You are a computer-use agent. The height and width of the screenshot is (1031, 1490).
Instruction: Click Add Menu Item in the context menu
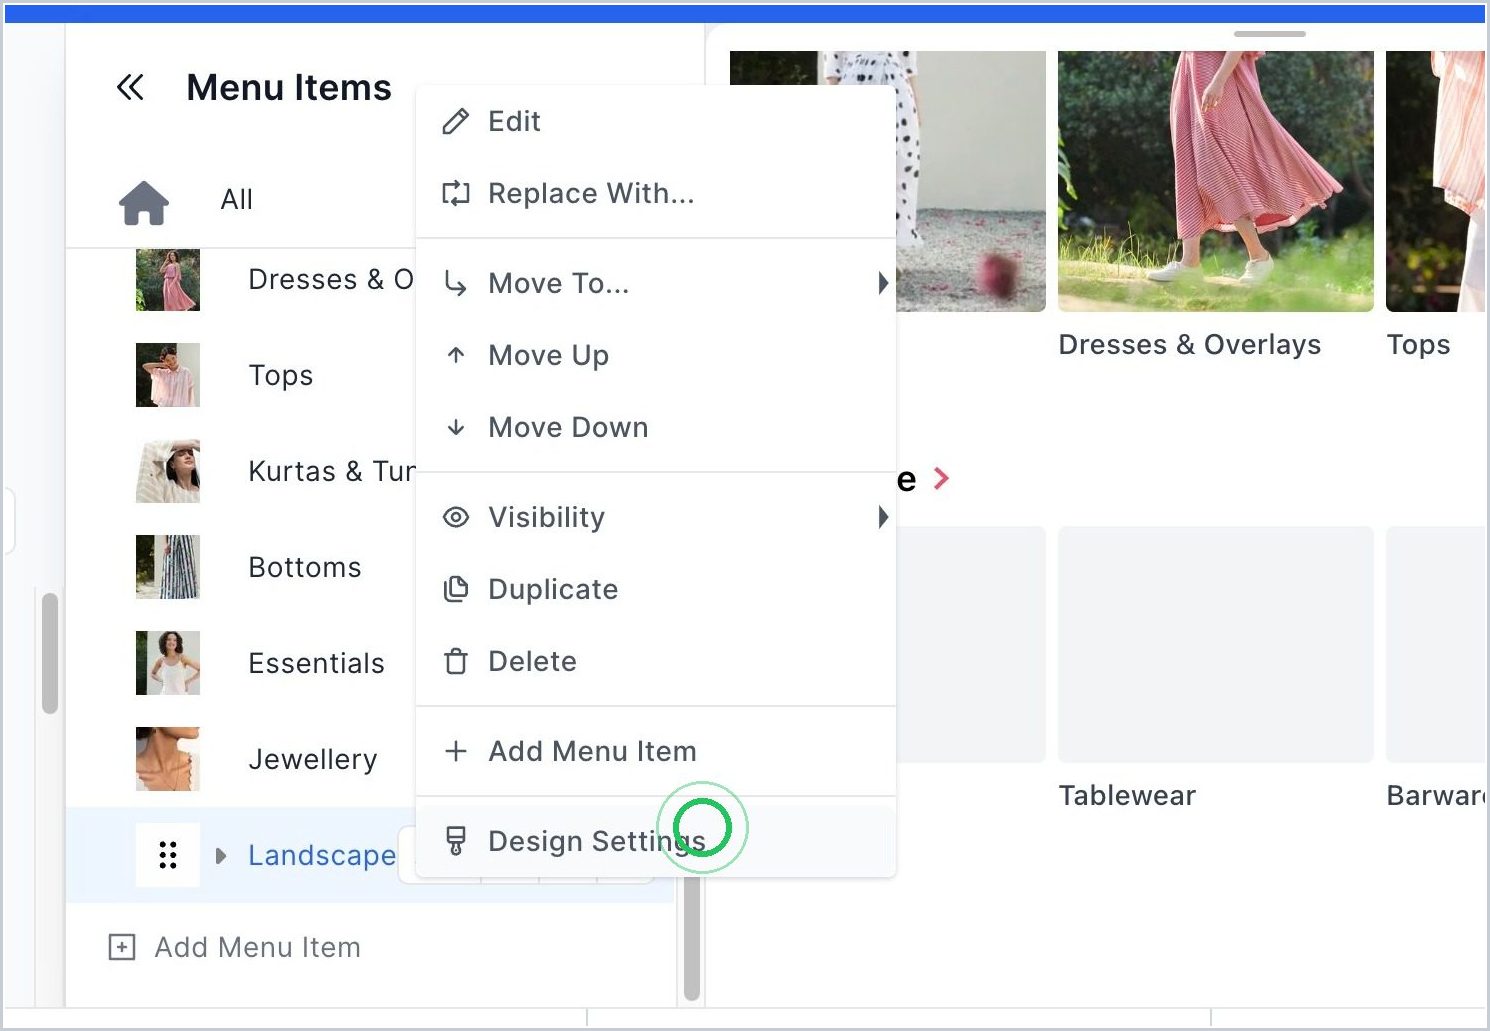click(656, 751)
